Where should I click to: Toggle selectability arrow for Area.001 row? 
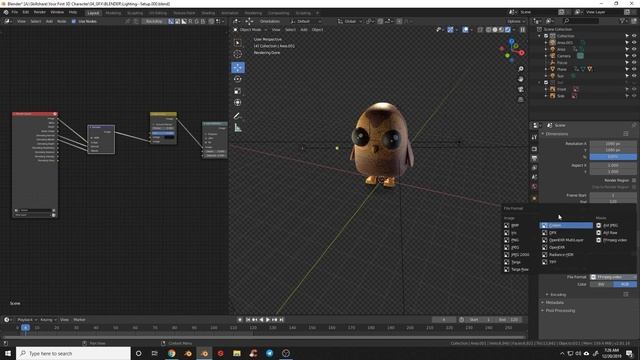(x=627, y=42)
